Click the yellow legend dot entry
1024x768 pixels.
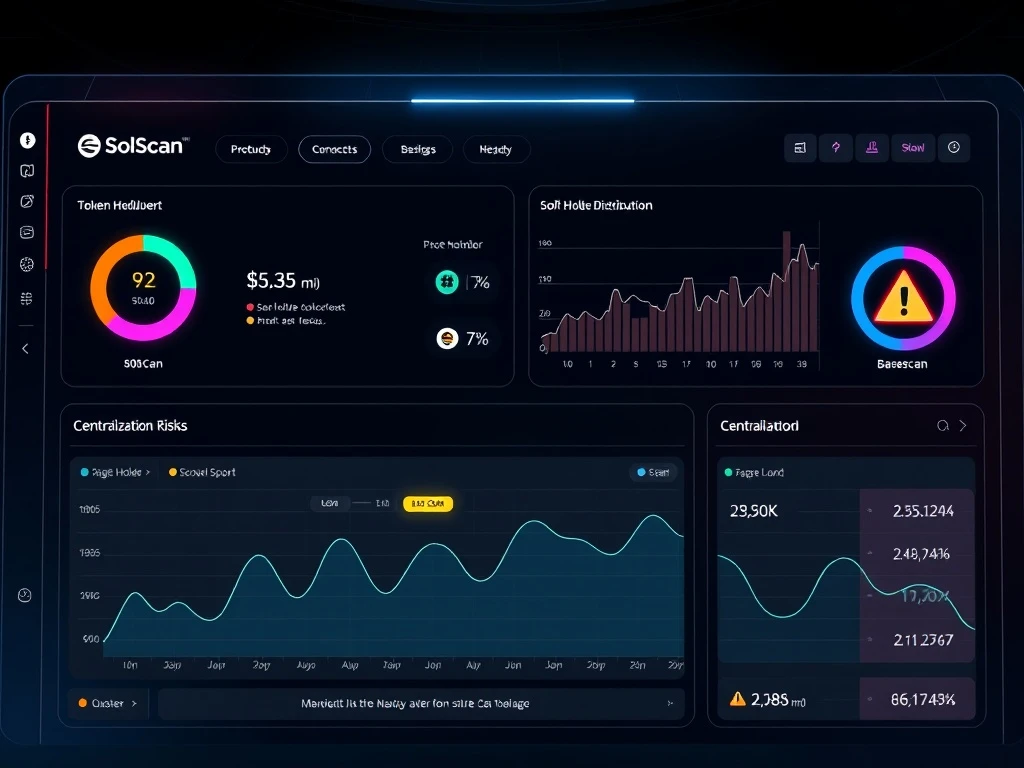tap(285, 321)
